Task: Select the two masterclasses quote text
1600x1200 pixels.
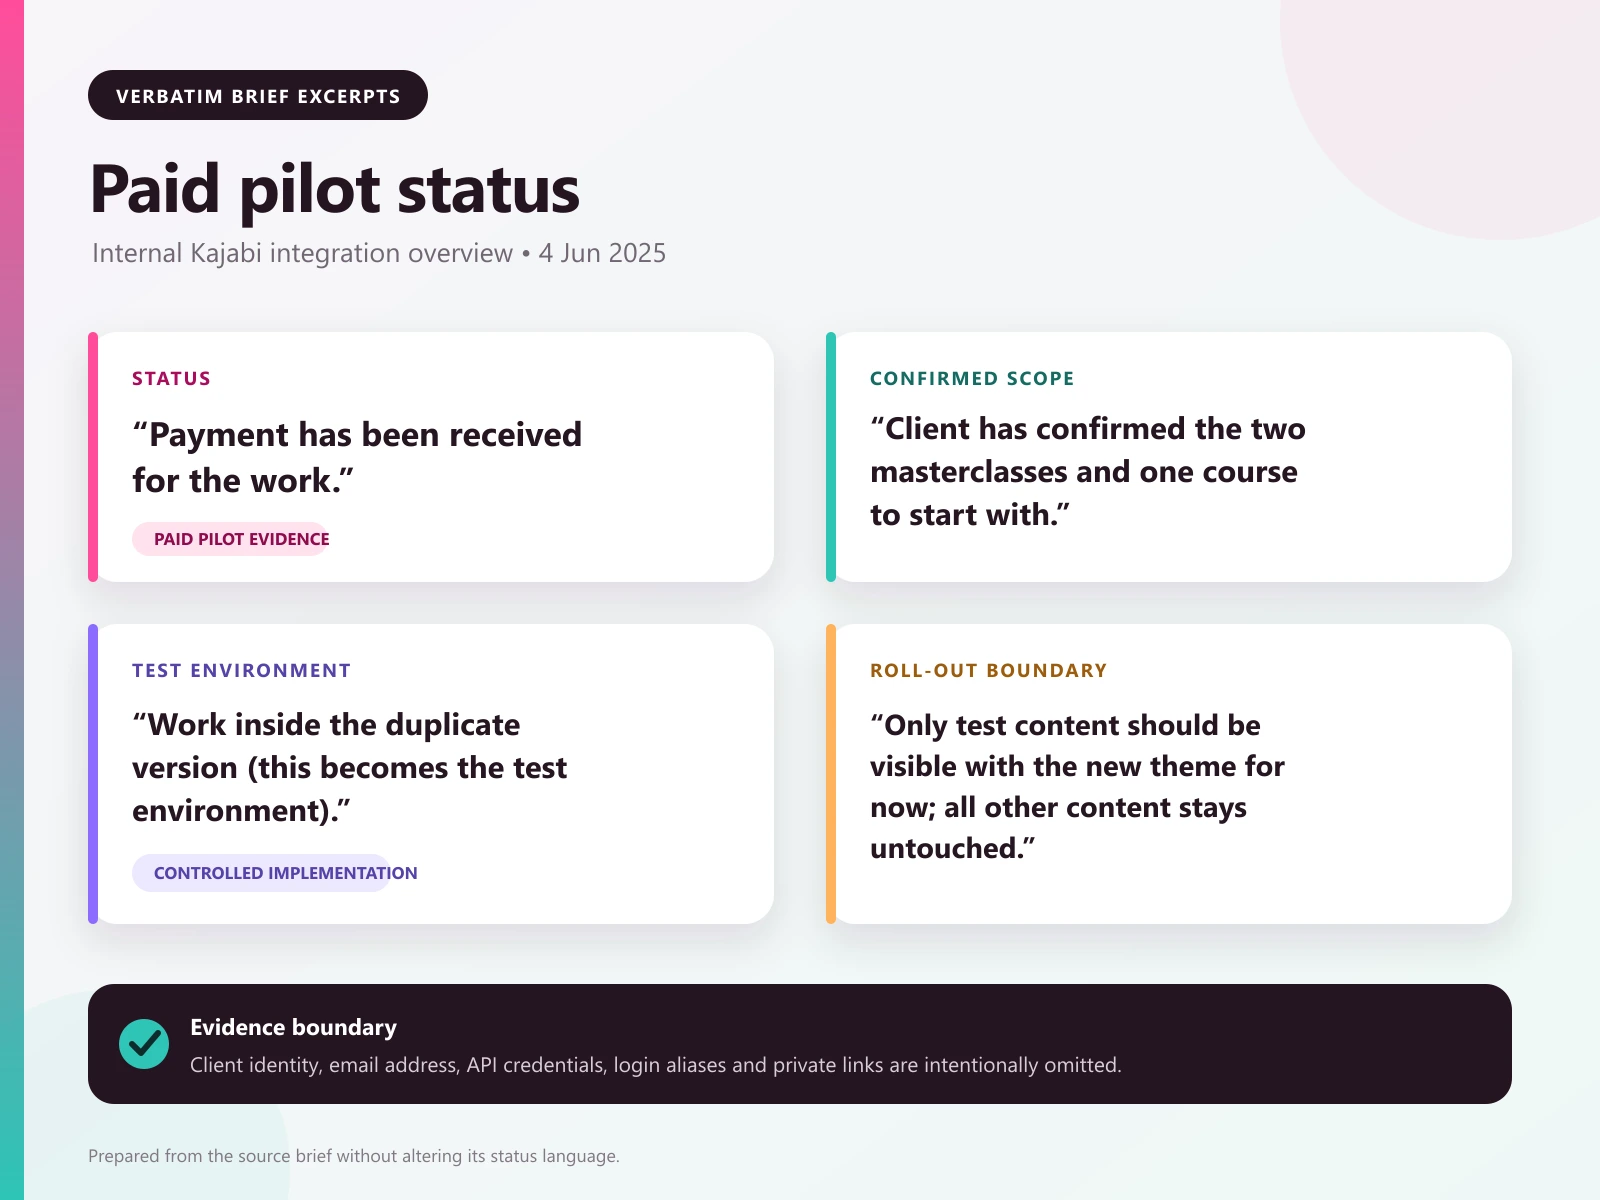Action: [1088, 472]
